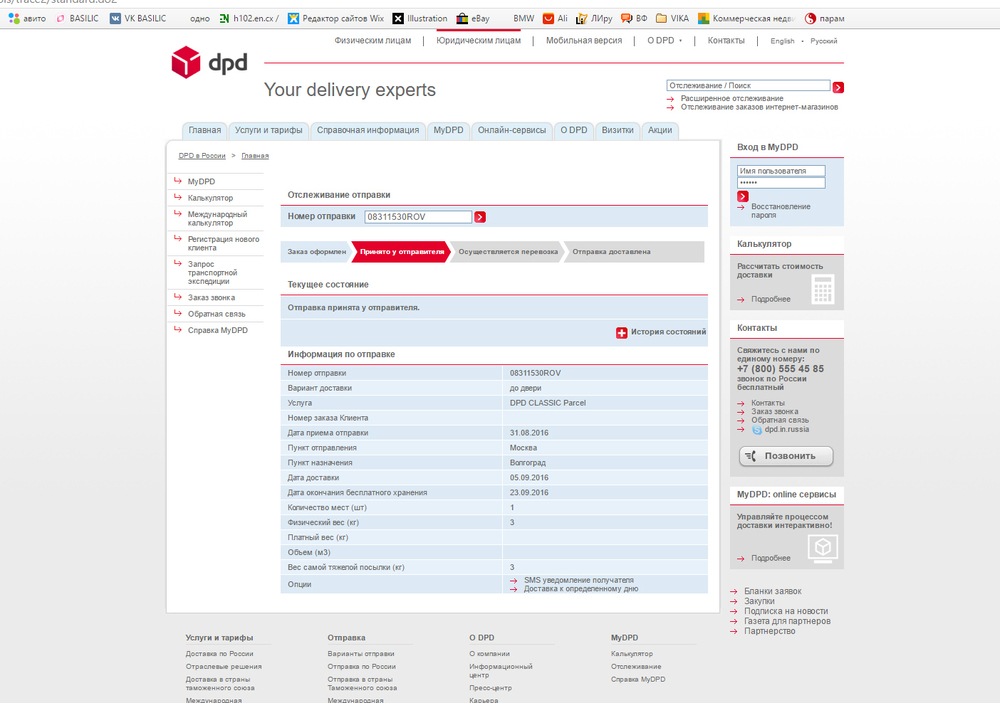Click the calculator icon in Калькулятор panel

pyautogui.click(x=822, y=290)
